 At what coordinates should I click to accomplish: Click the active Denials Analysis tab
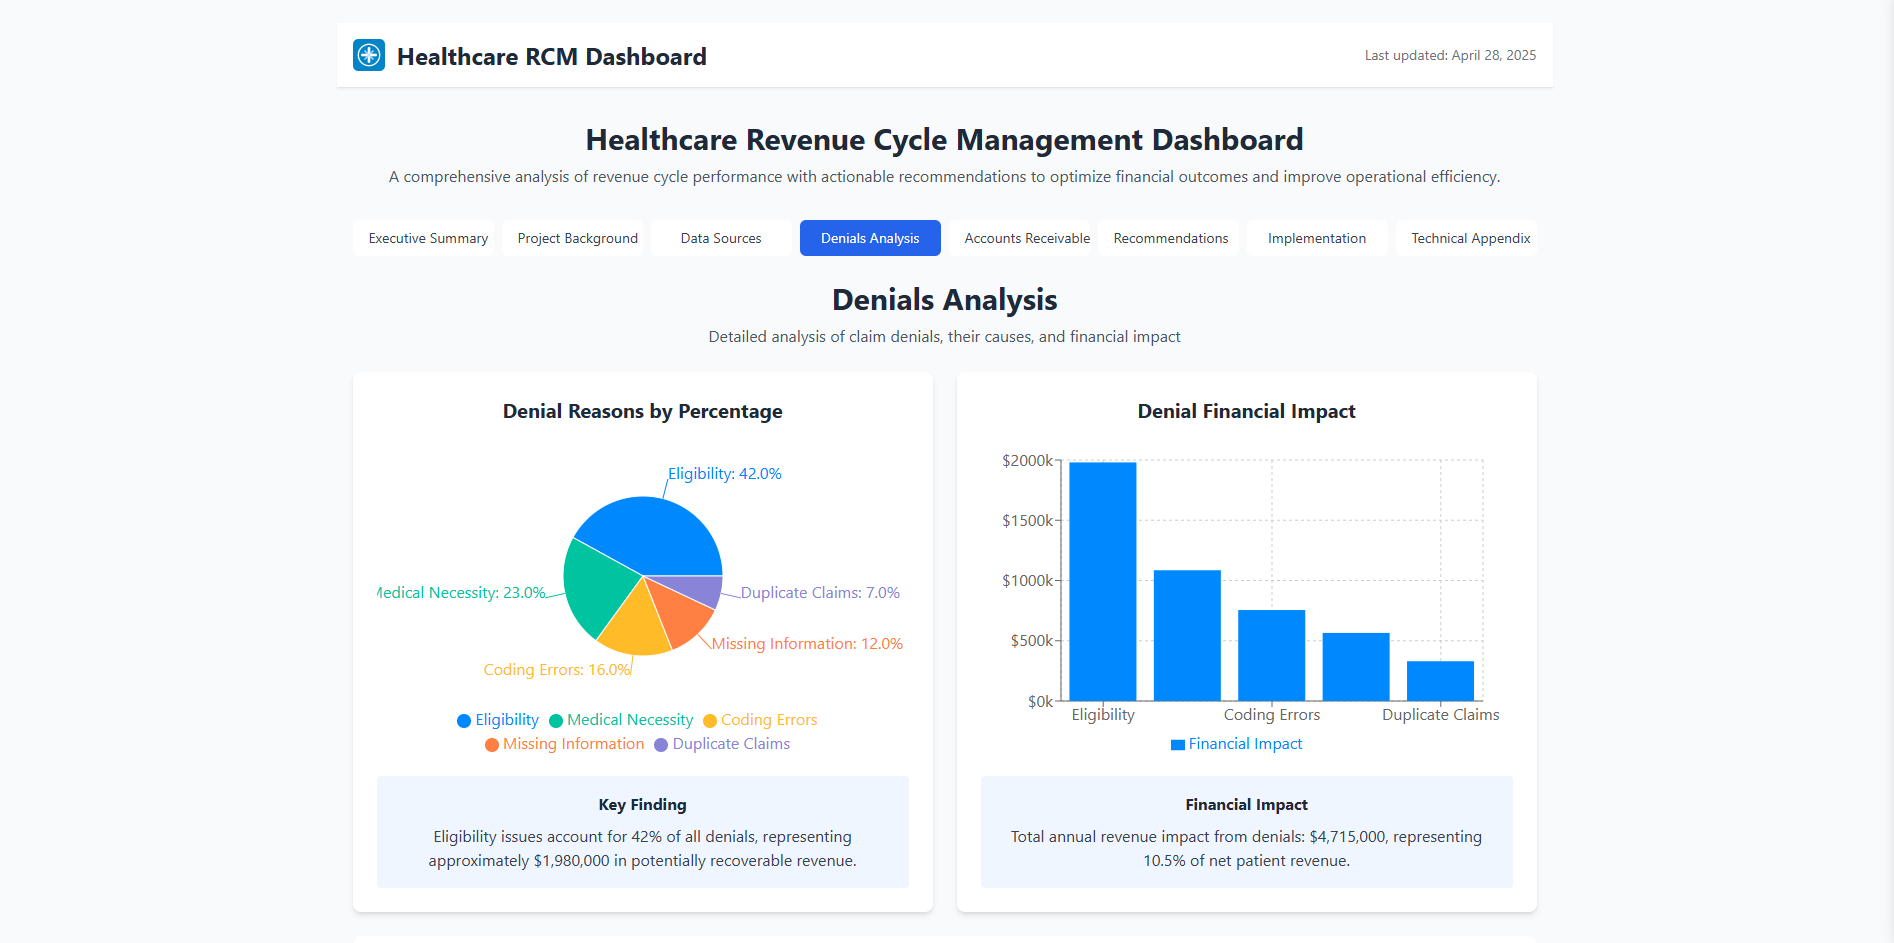(869, 238)
